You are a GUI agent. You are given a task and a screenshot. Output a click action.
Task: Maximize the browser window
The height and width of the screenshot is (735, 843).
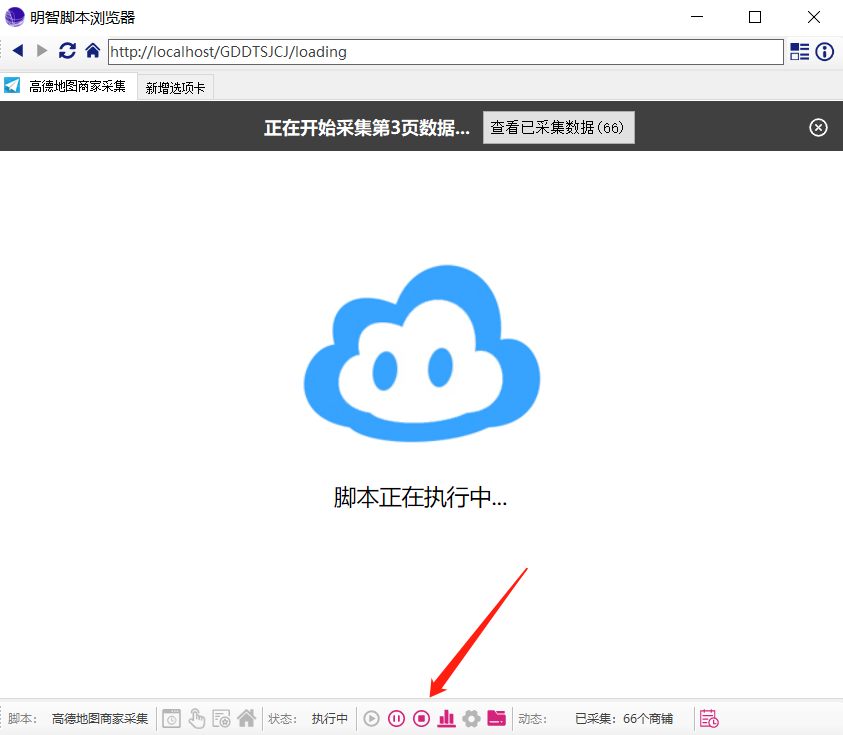[755, 17]
